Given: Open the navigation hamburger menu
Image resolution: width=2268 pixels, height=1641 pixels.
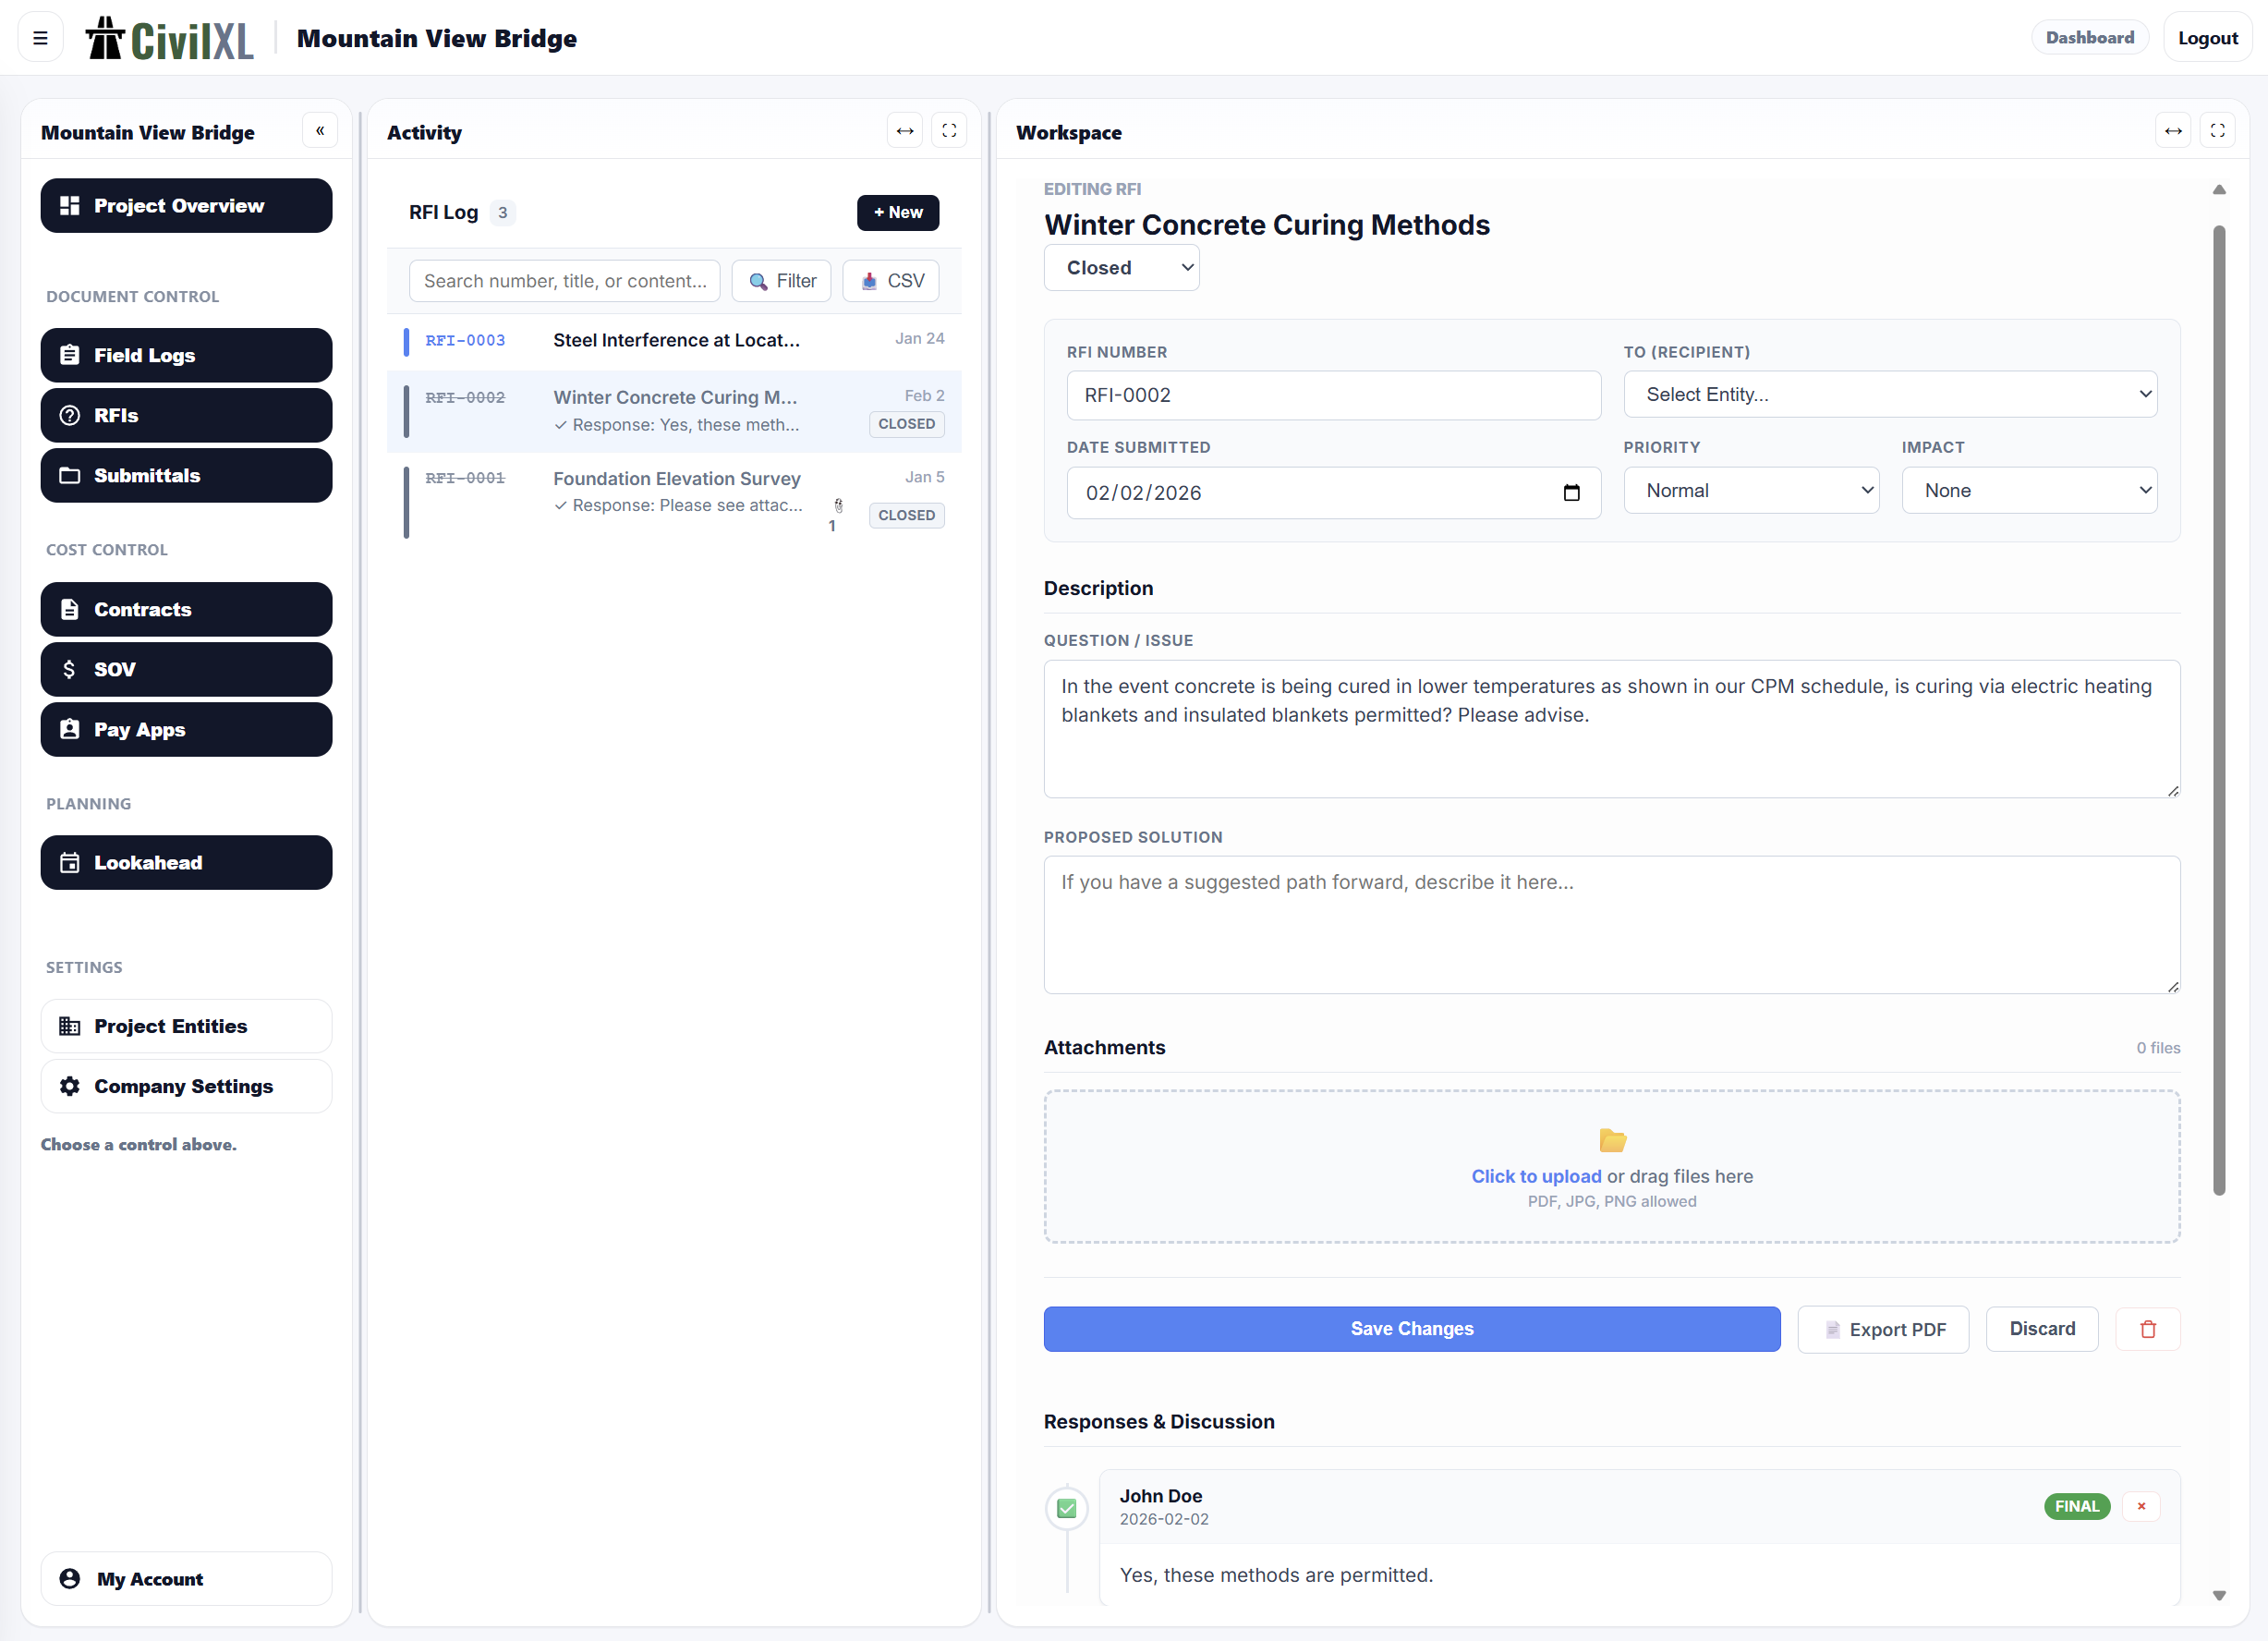Looking at the screenshot, I should pos(40,36).
